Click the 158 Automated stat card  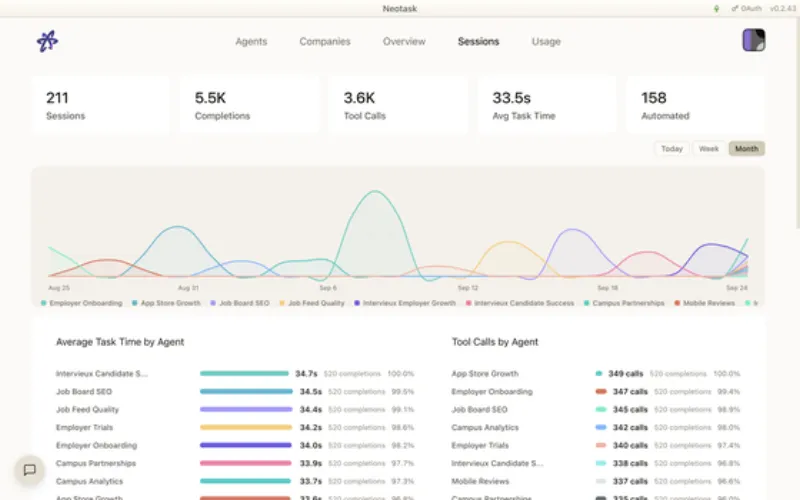(695, 106)
